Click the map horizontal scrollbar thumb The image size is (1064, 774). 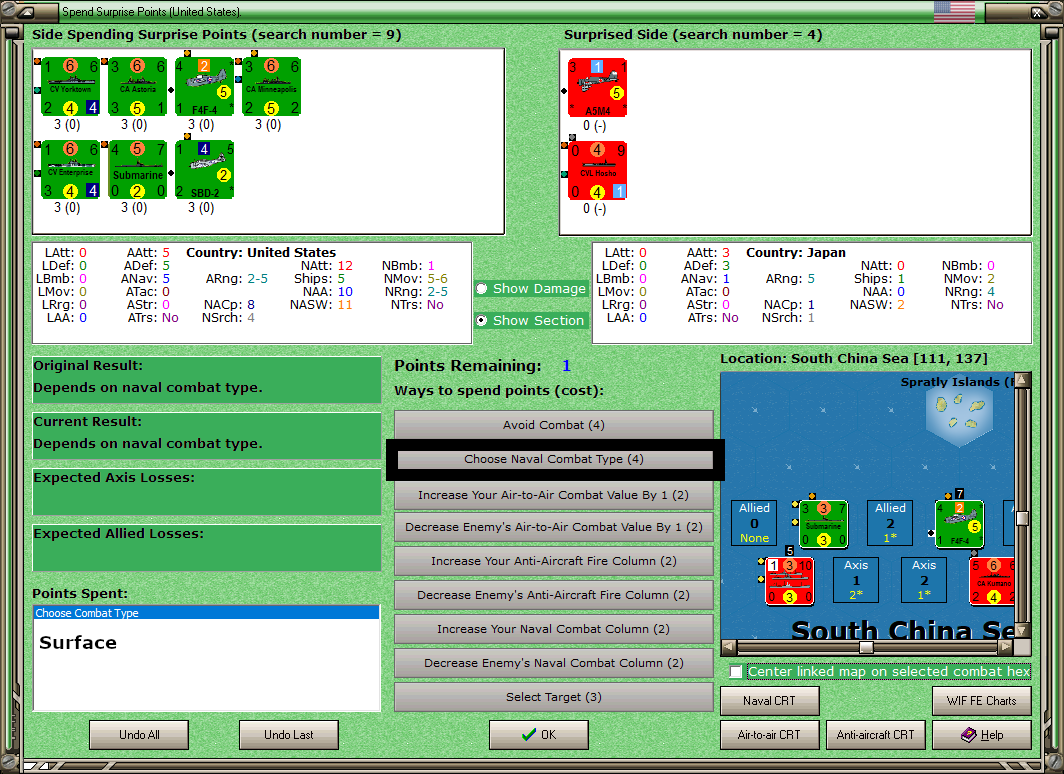tap(866, 647)
